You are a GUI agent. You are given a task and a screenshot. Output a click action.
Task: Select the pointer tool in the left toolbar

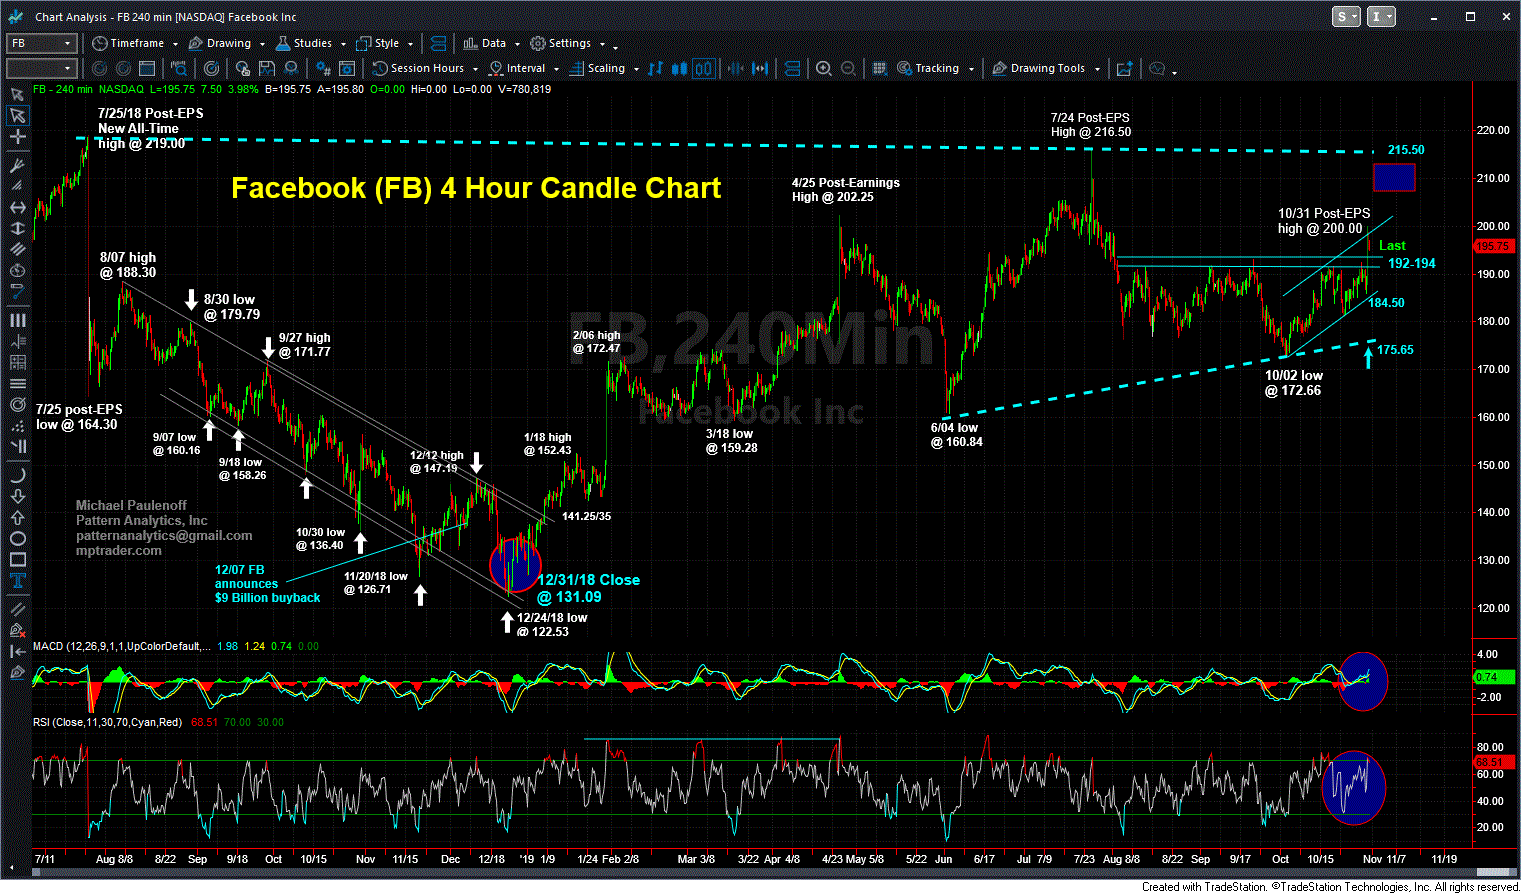(17, 116)
